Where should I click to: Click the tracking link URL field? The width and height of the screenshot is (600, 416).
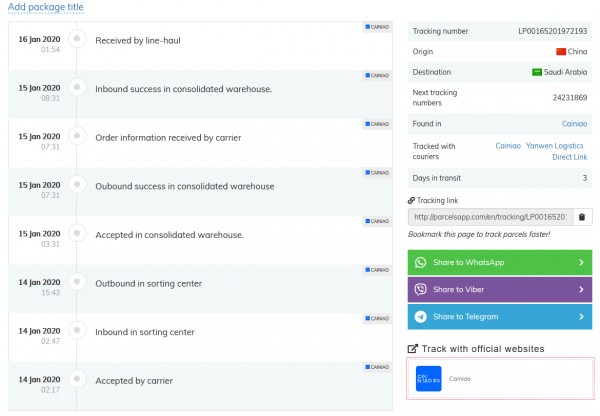click(x=490, y=216)
